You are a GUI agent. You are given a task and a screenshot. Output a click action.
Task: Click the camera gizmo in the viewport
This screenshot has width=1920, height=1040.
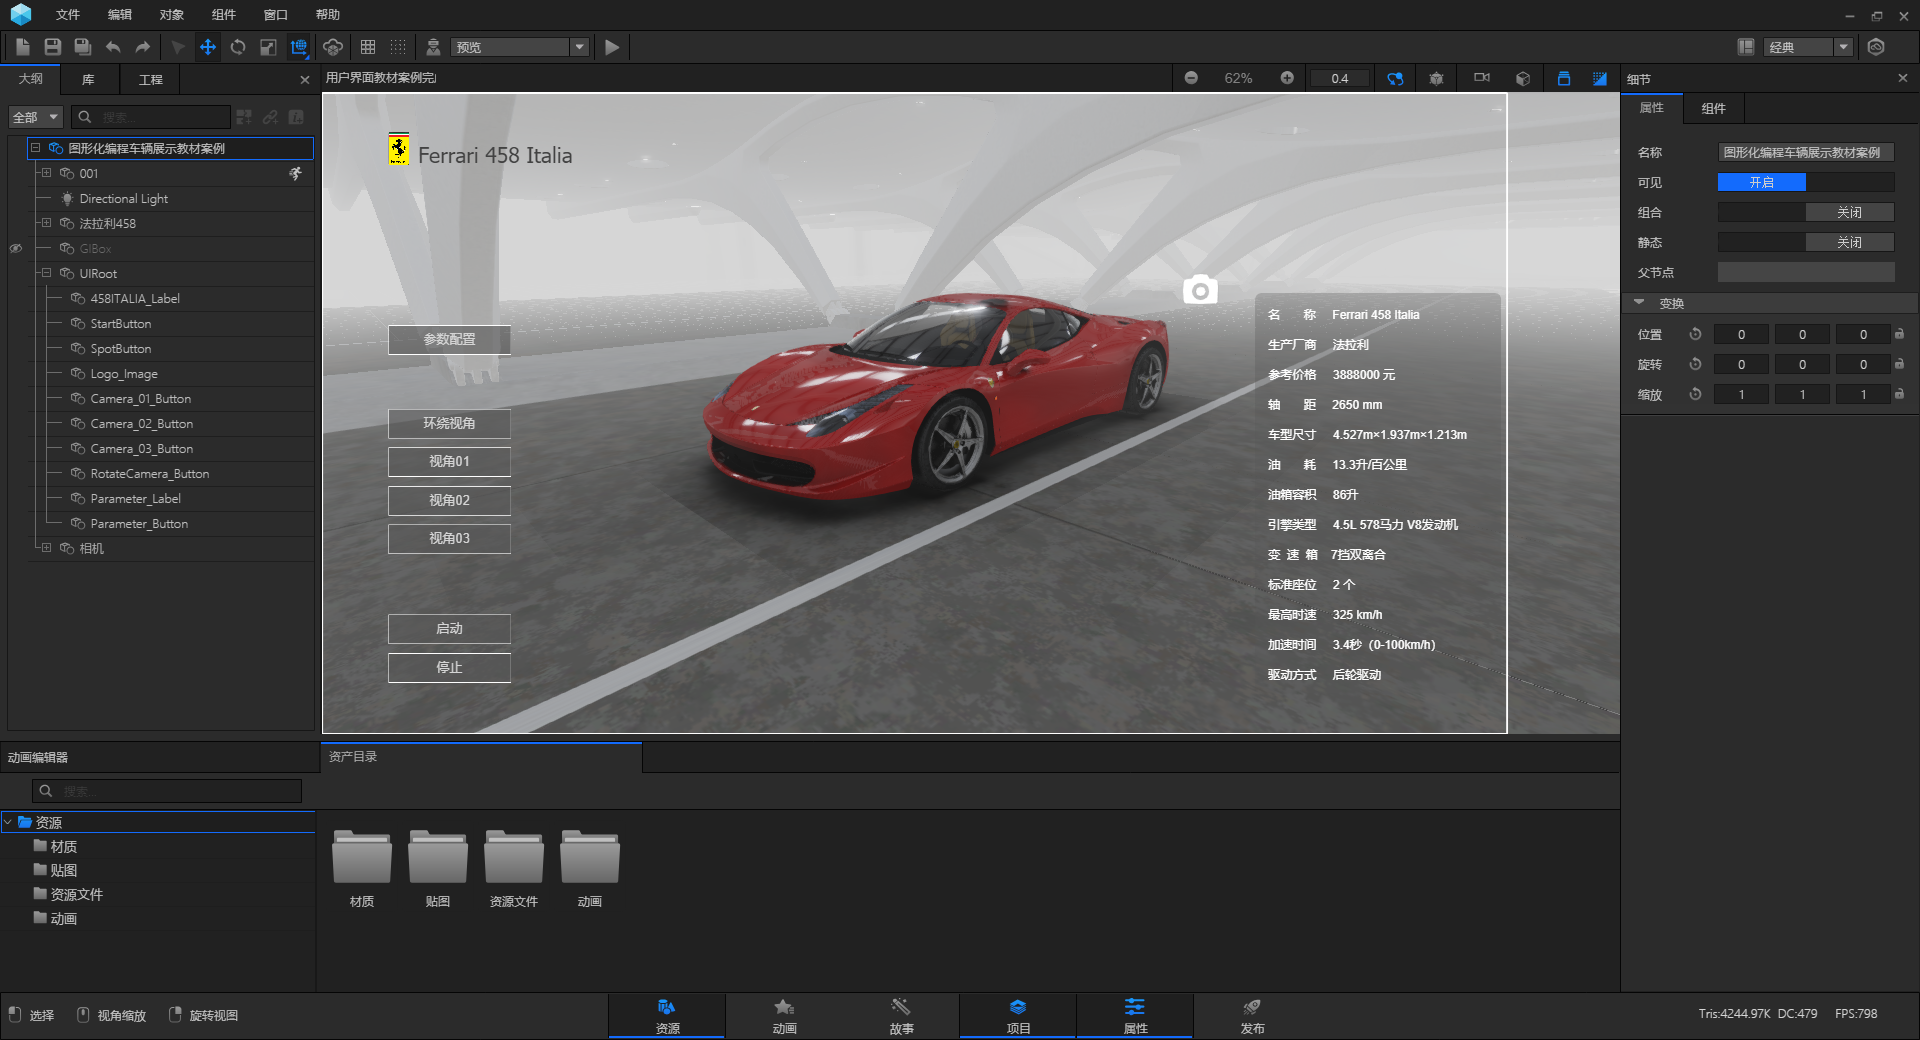coord(1200,290)
